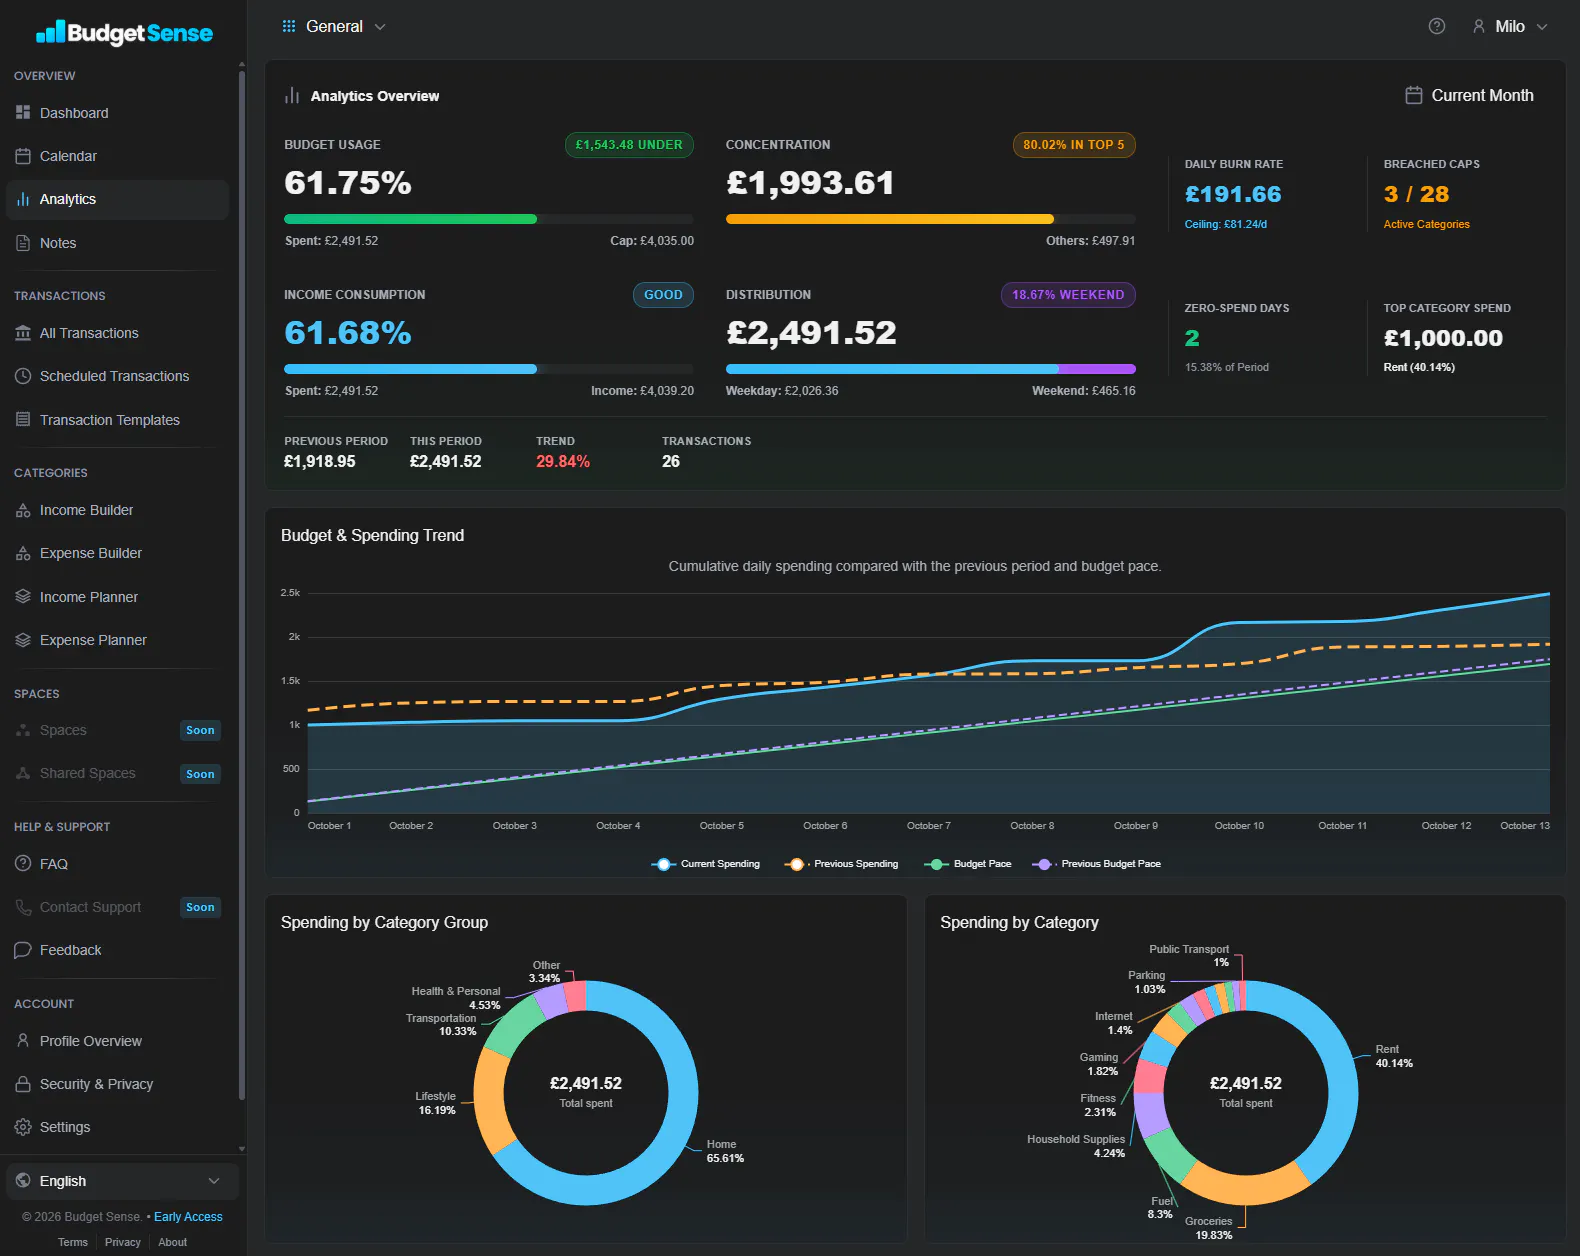Open the Notes sidebar item
The height and width of the screenshot is (1256, 1580).
click(x=117, y=243)
